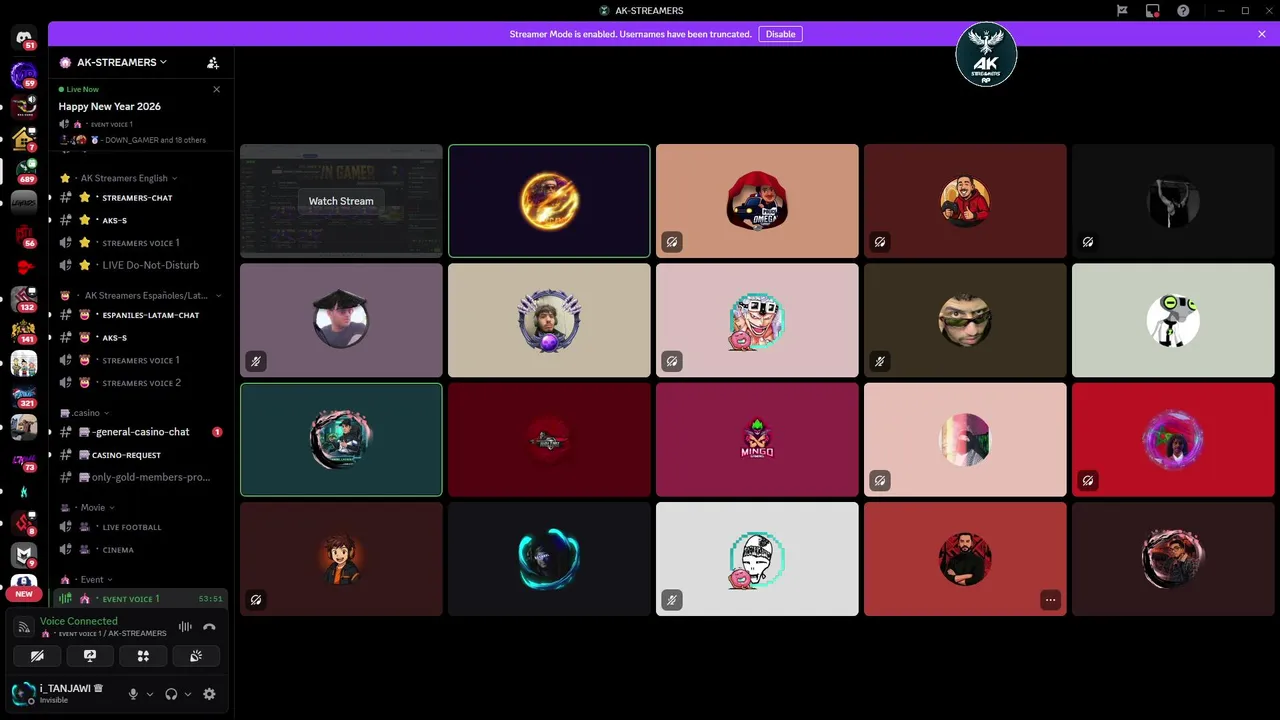Open server icon with 73 badge
Screen dimensions: 1280x720
pos(24,460)
